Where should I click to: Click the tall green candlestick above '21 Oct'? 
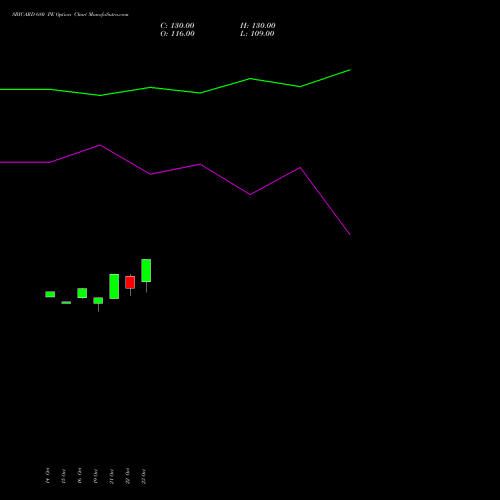114,286
